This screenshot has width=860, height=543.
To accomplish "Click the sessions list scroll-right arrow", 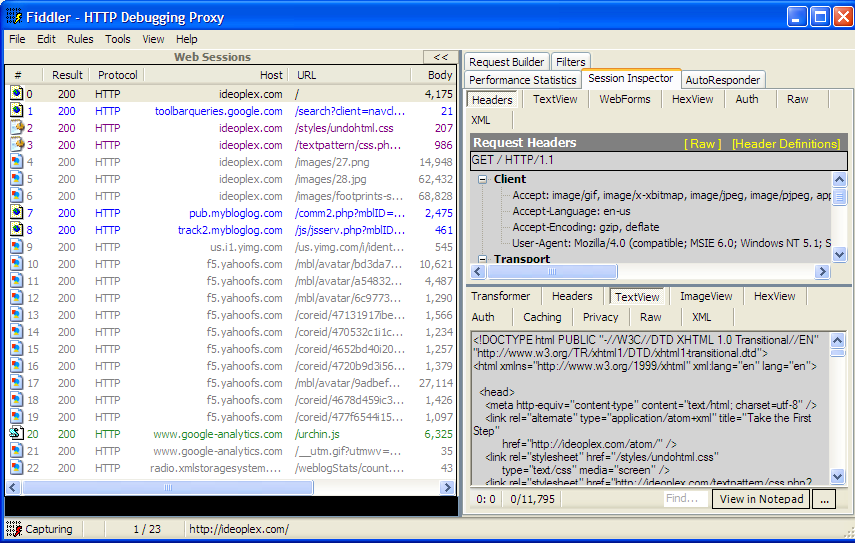I will click(448, 487).
